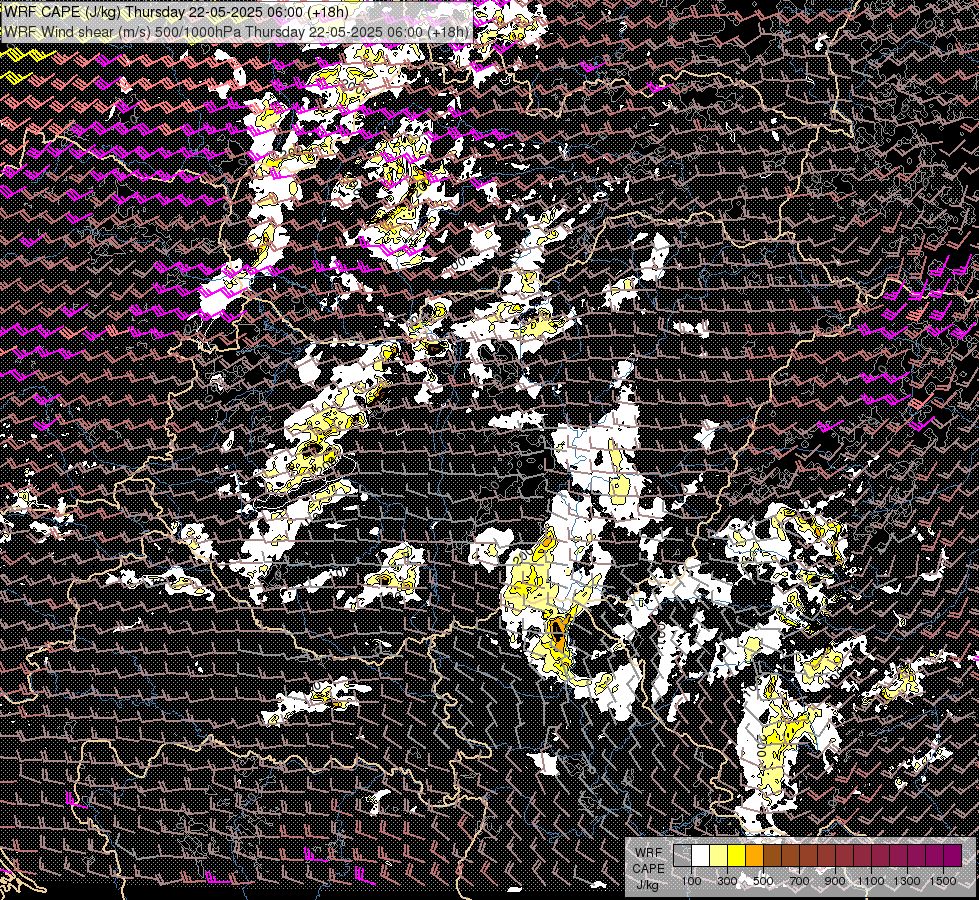Click the '1300' legend value

click(907, 881)
